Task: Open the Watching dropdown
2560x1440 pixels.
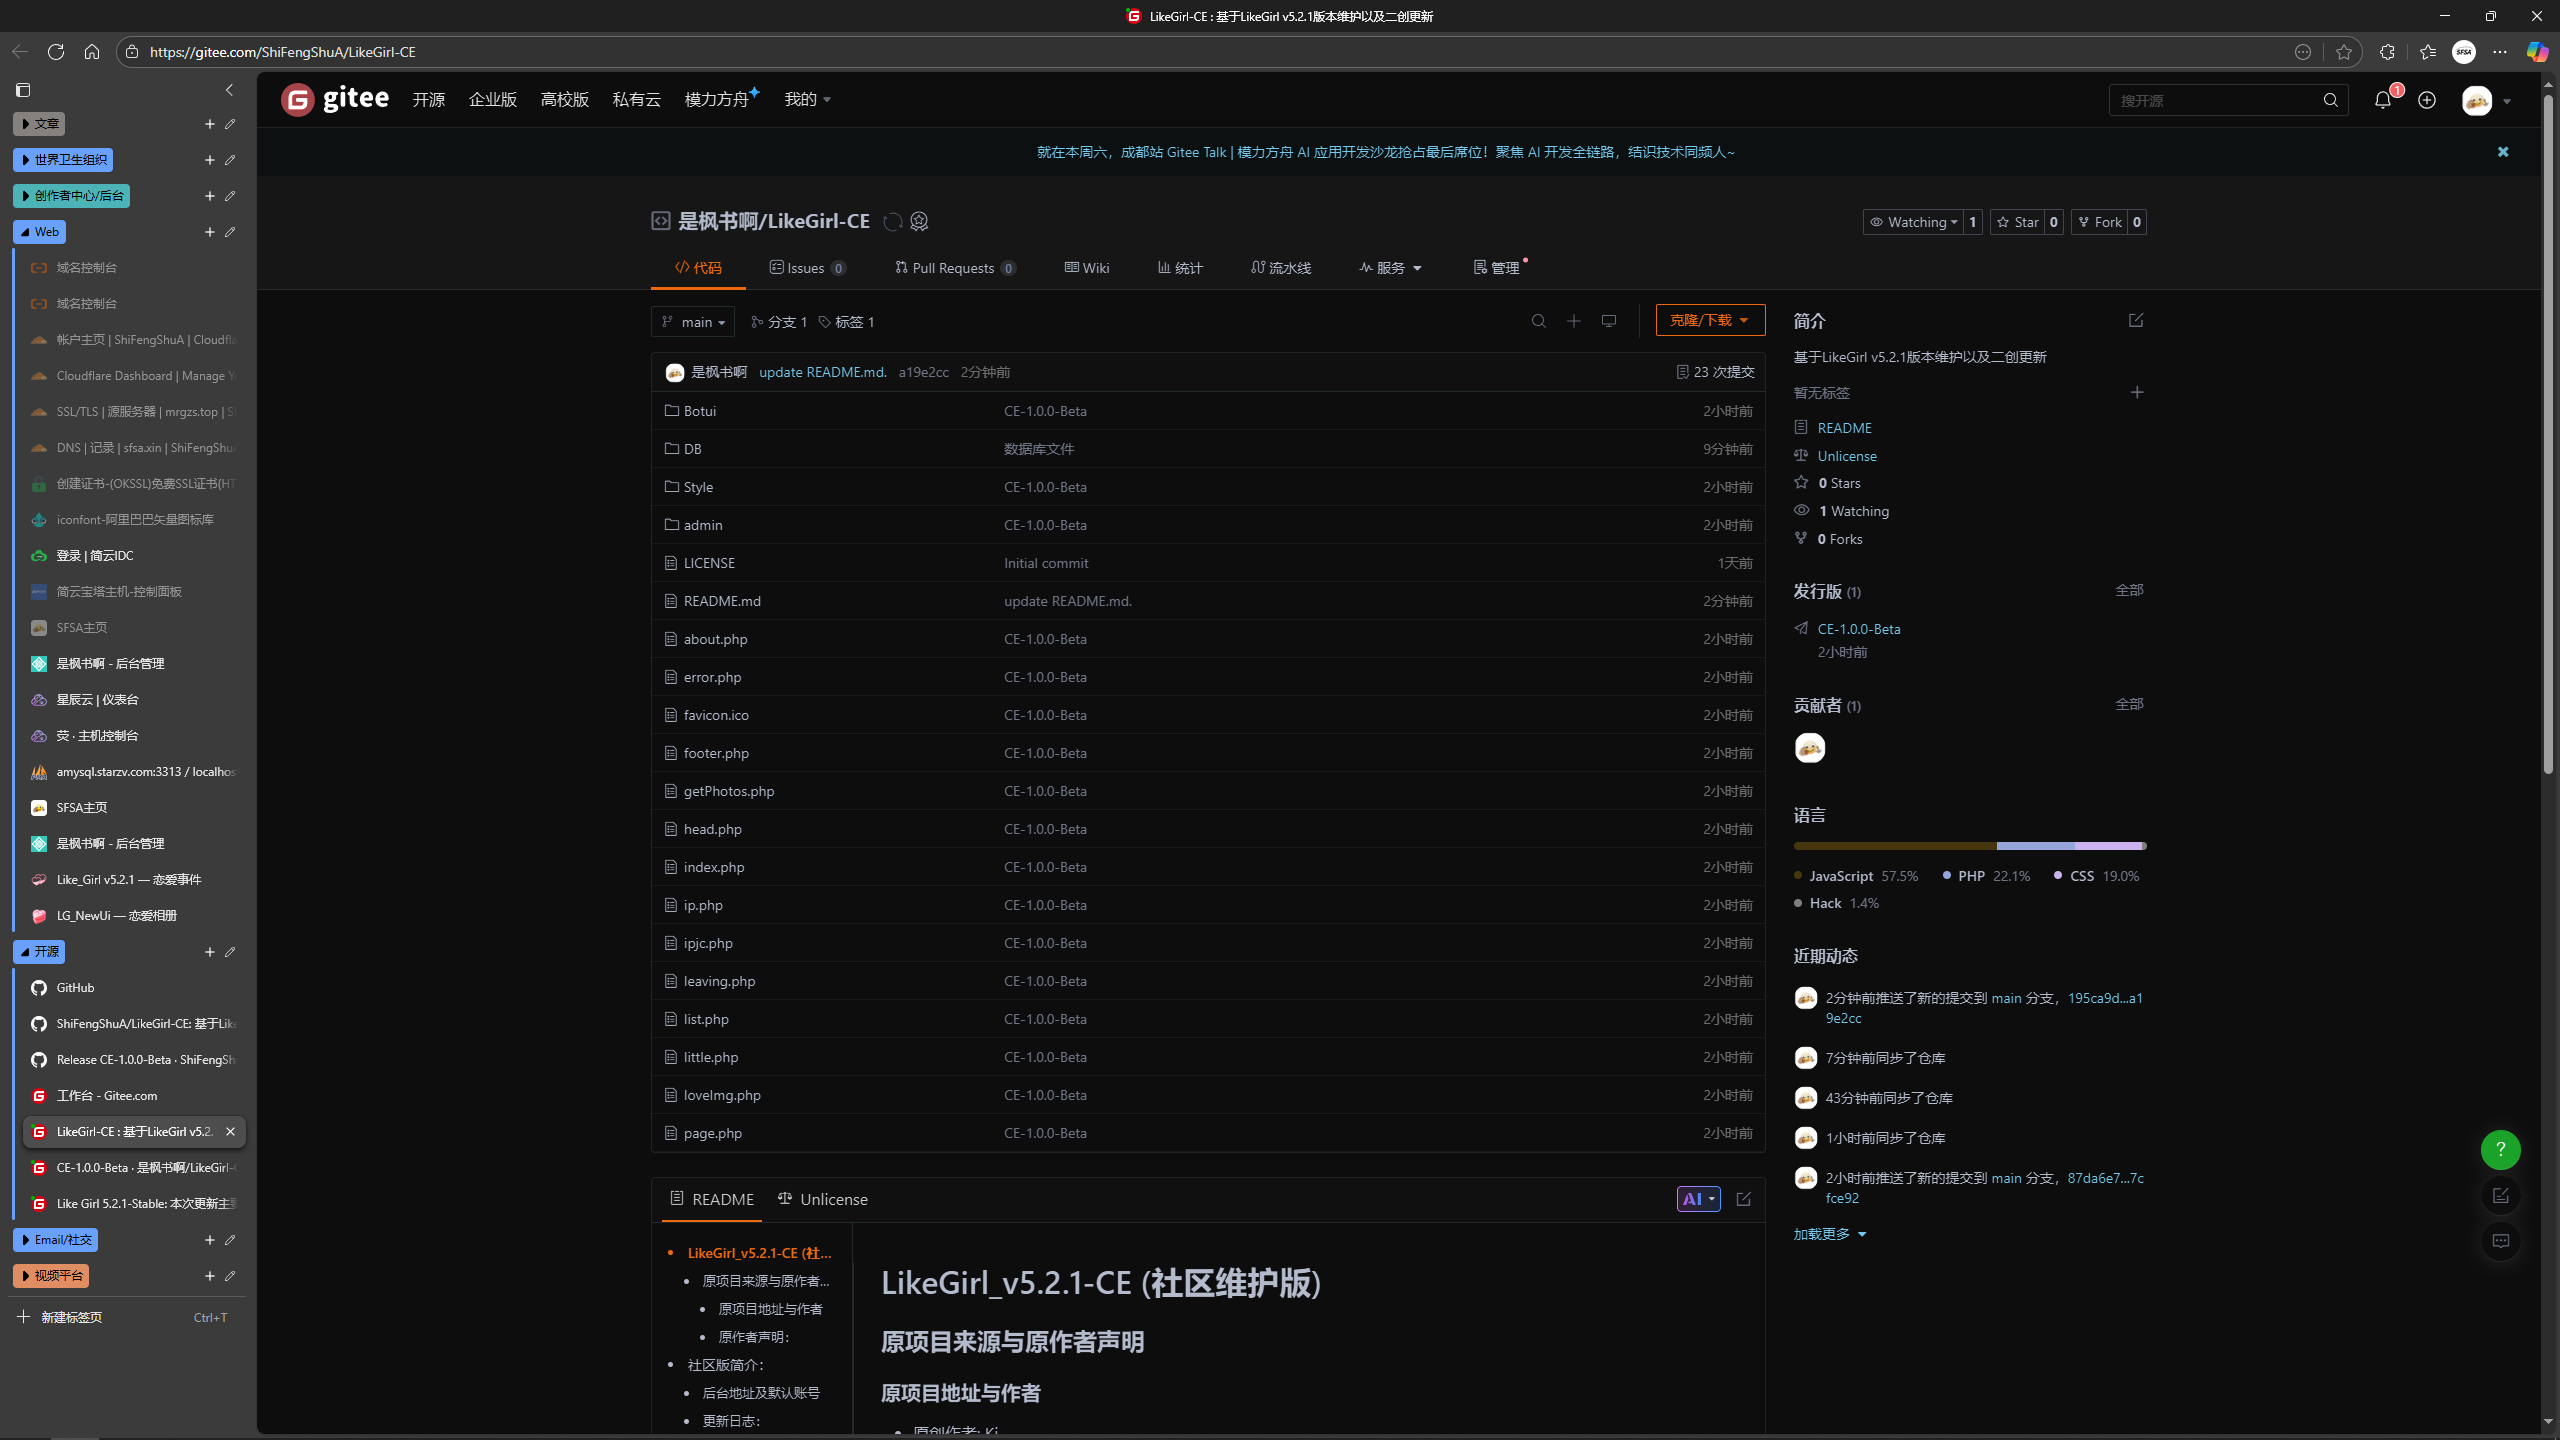Action: [1913, 222]
